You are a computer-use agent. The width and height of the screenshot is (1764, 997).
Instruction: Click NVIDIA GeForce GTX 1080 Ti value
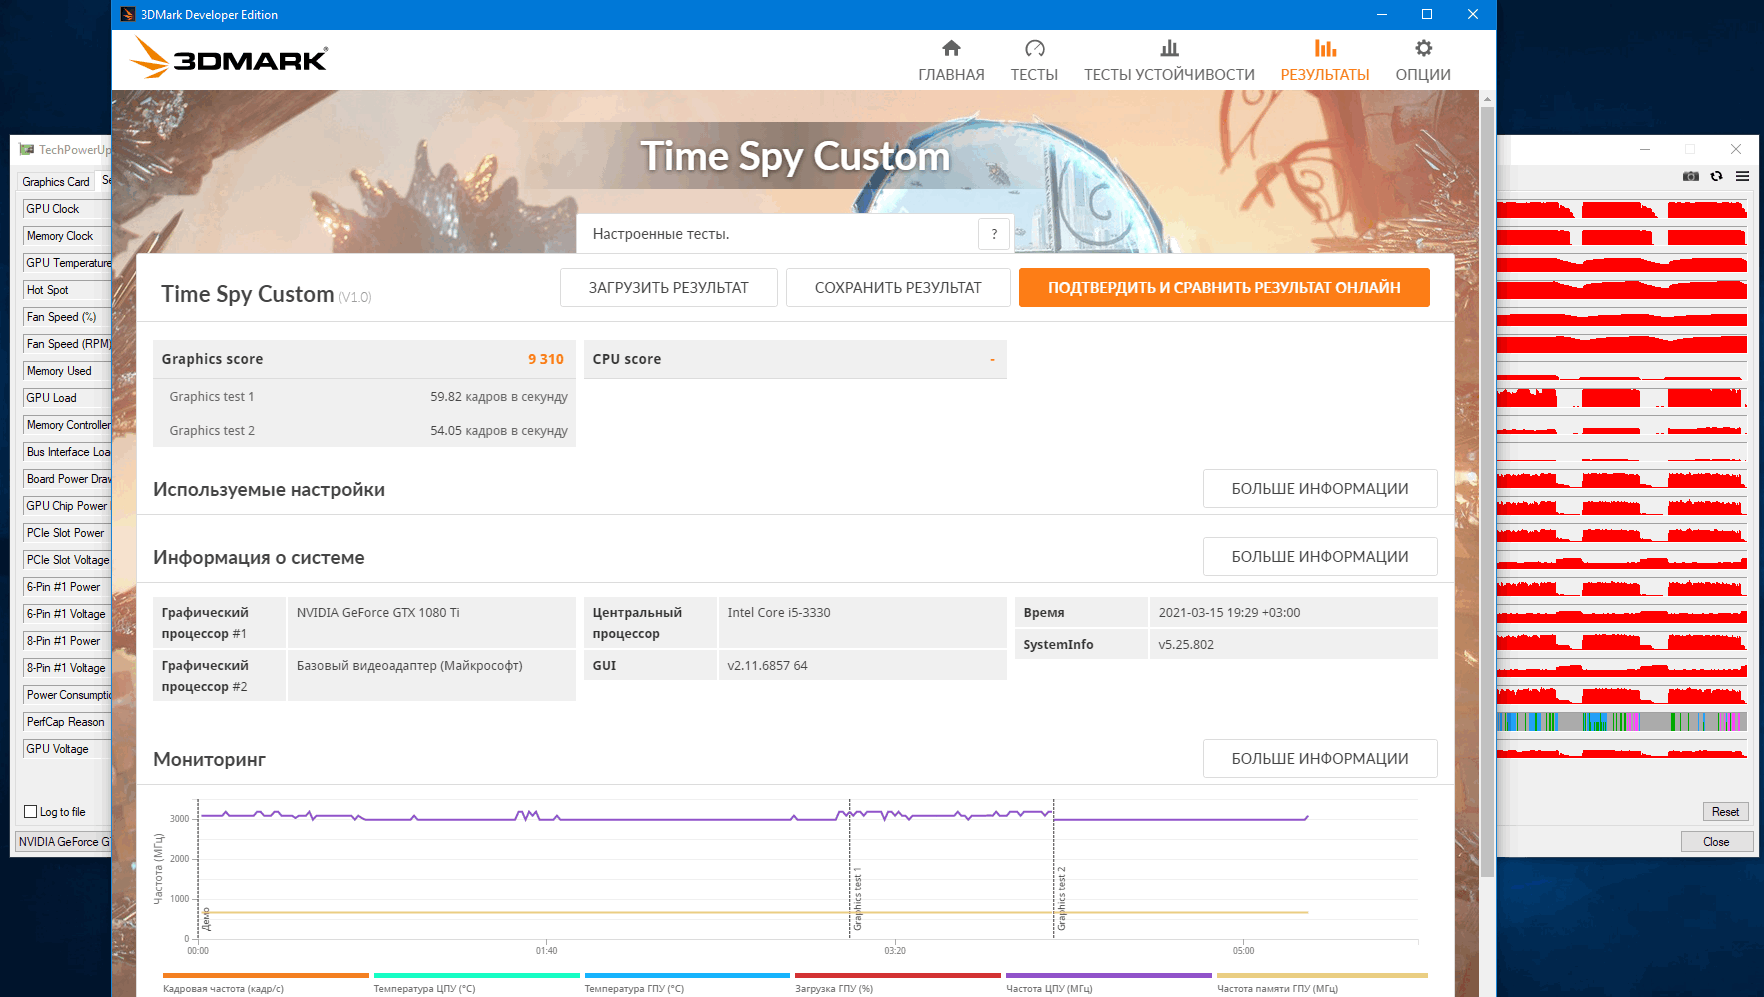378,613
